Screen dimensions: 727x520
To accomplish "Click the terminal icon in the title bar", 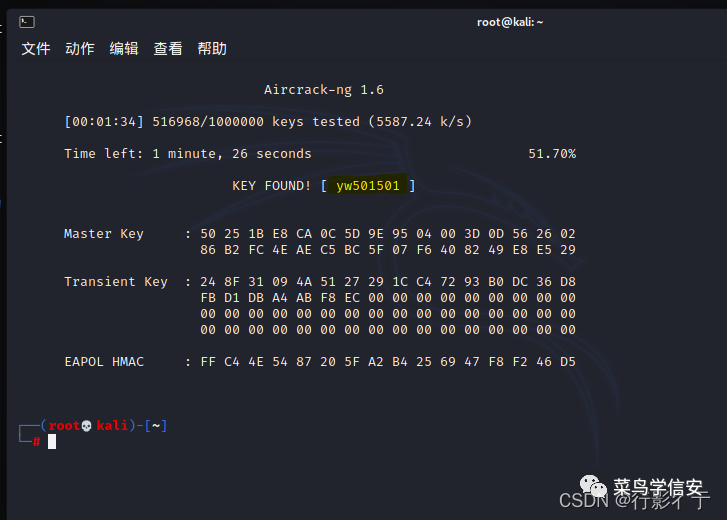I will (27, 22).
